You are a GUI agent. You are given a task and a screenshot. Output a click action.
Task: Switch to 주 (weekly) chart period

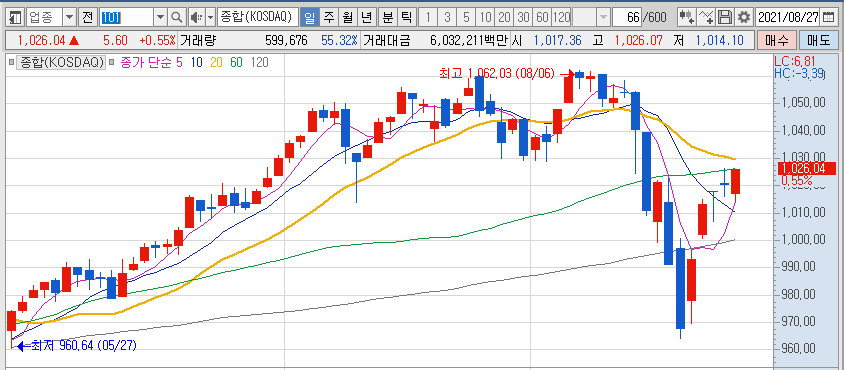(328, 18)
